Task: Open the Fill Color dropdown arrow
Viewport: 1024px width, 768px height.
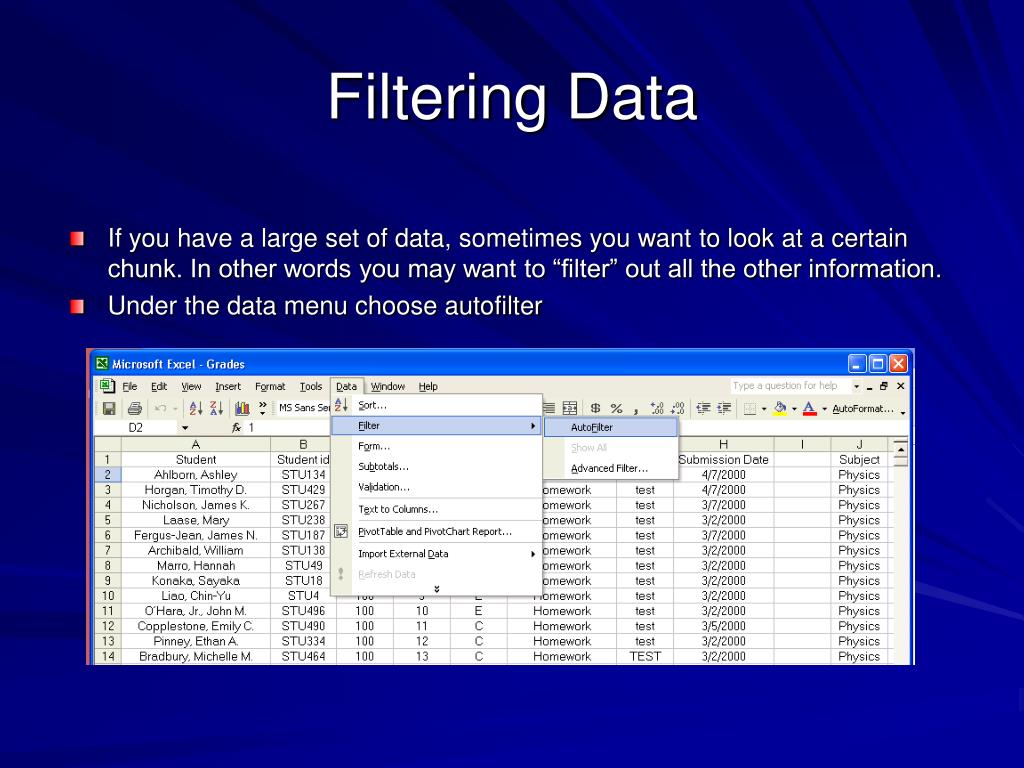Action: (794, 409)
